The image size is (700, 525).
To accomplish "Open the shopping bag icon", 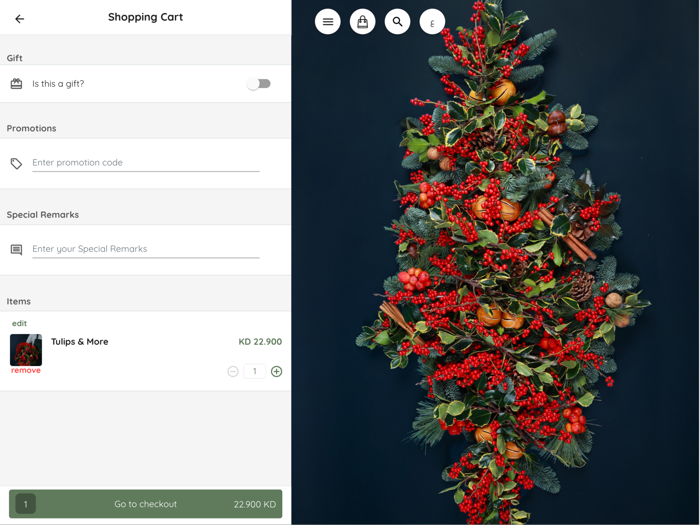I will pyautogui.click(x=362, y=21).
